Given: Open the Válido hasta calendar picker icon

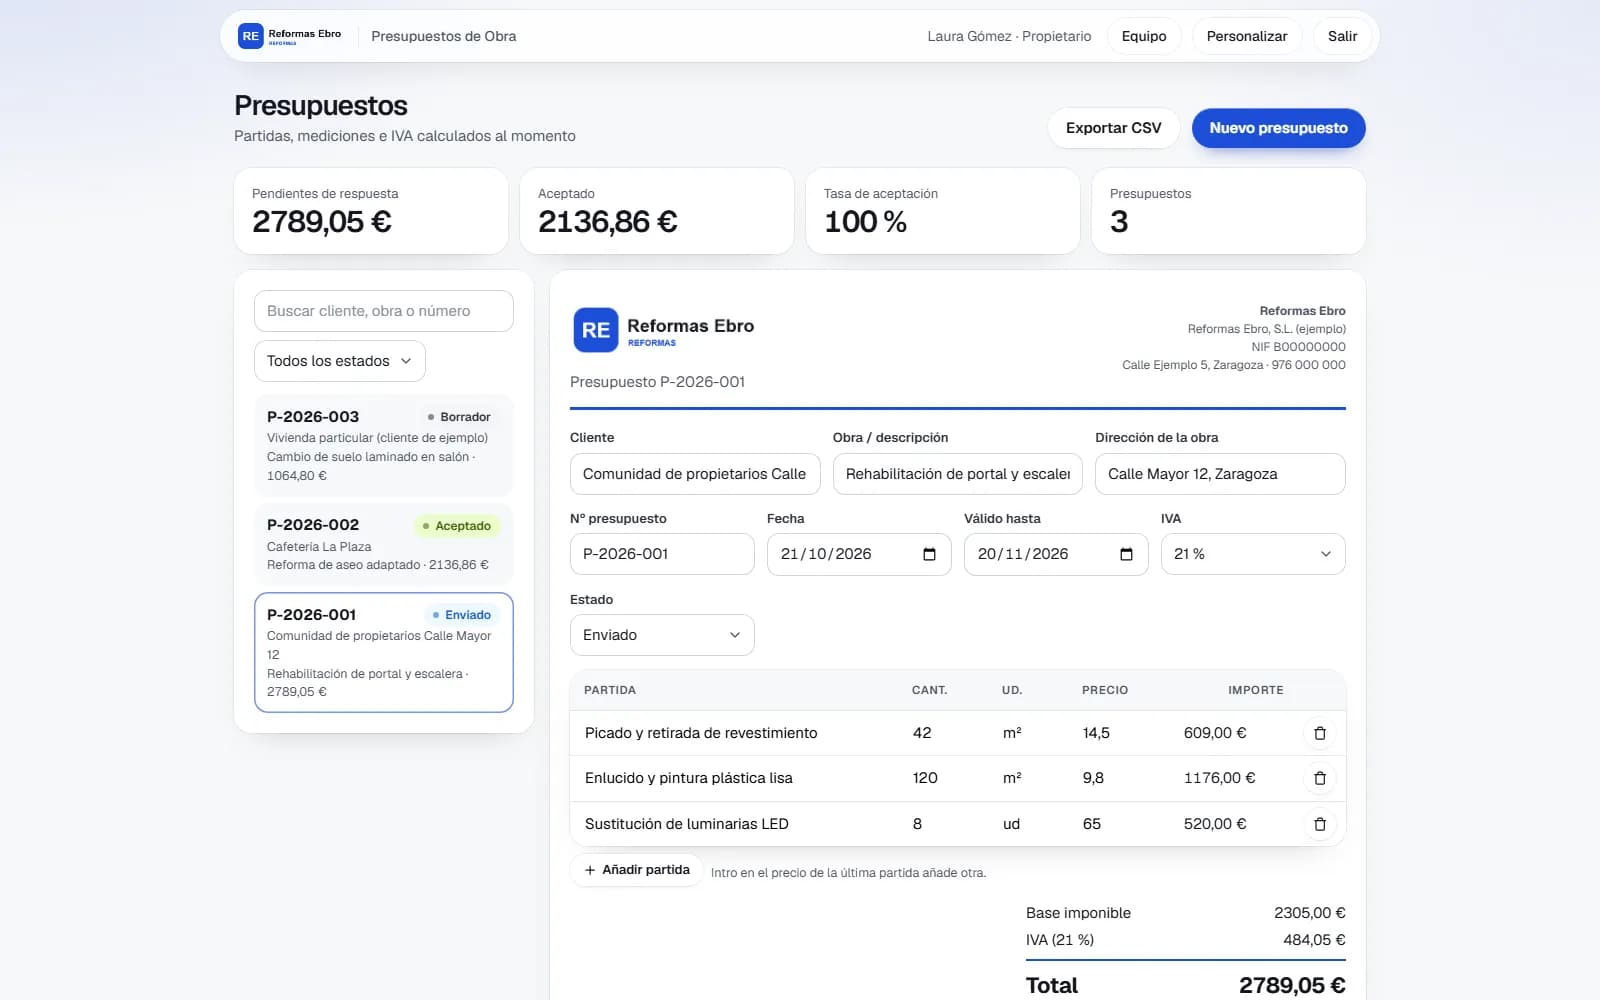Looking at the screenshot, I should pos(1126,554).
